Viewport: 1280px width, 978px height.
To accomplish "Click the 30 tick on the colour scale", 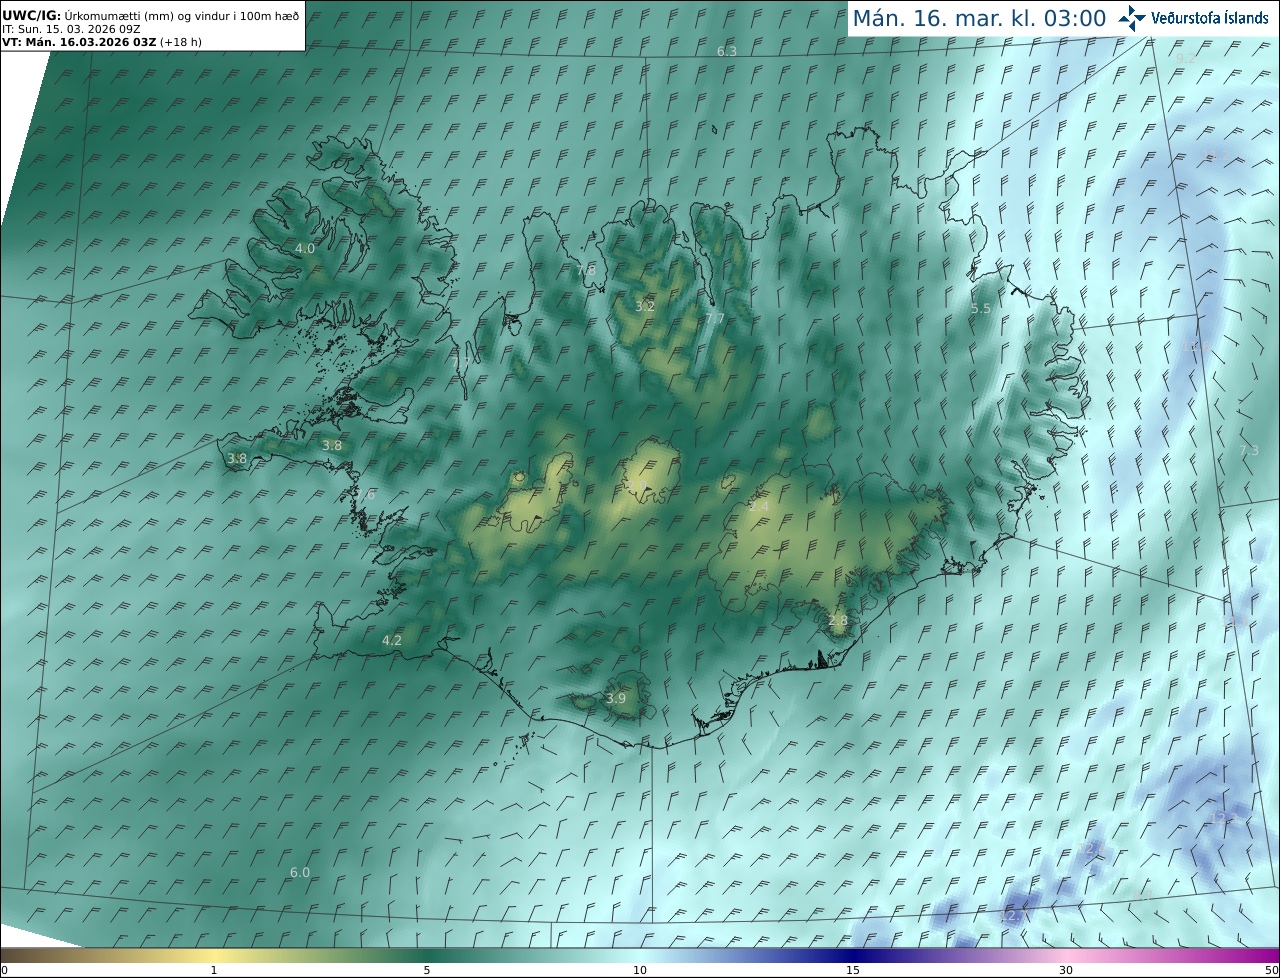I will 1066,970.
